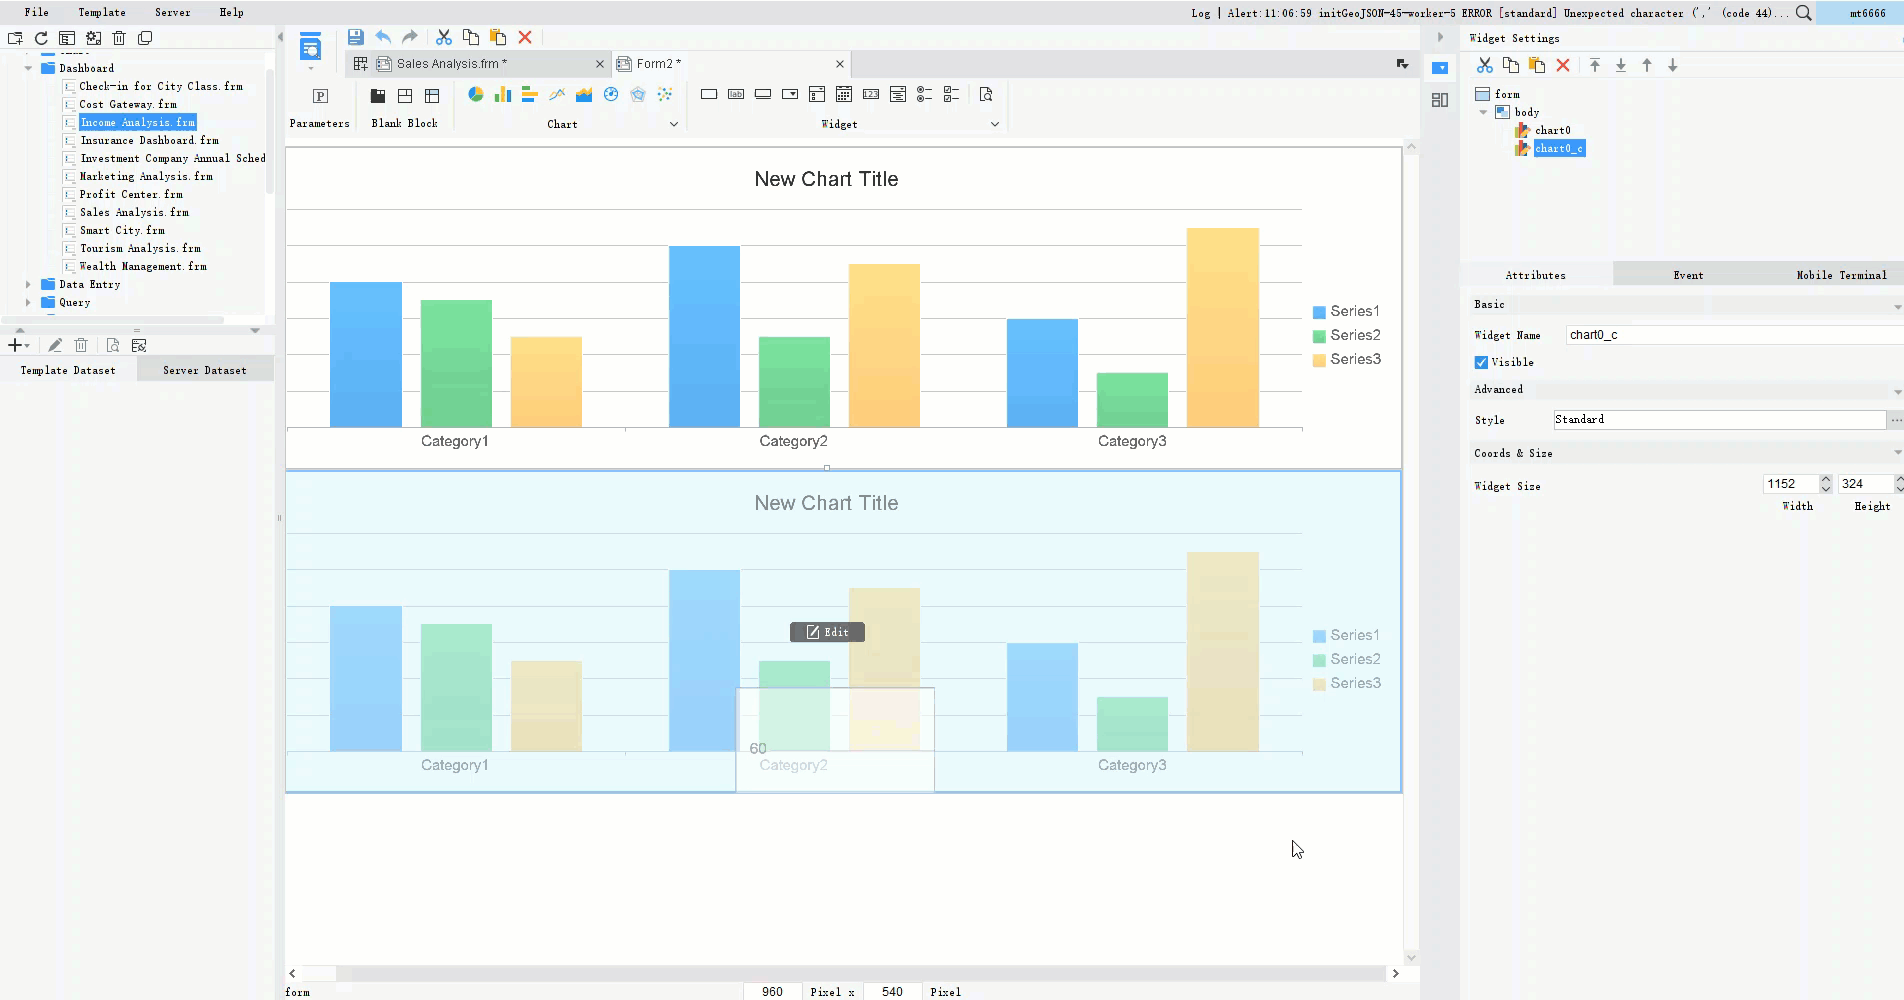Insert a scatter chart widget
The image size is (1904, 1000).
[x=665, y=94]
